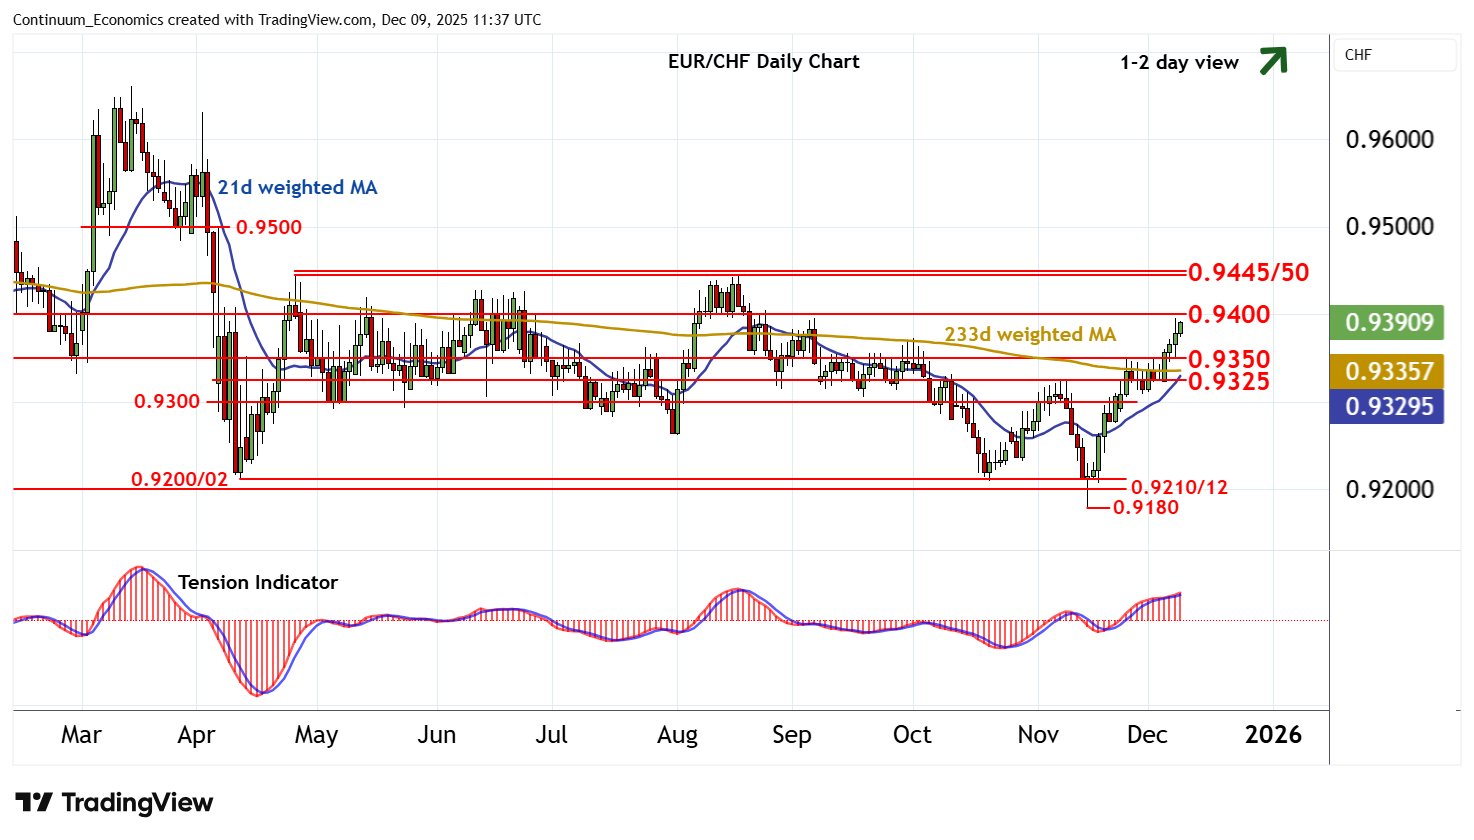Click the 0.9350 support level label
The width and height of the screenshot is (1474, 840).
coord(1229,359)
